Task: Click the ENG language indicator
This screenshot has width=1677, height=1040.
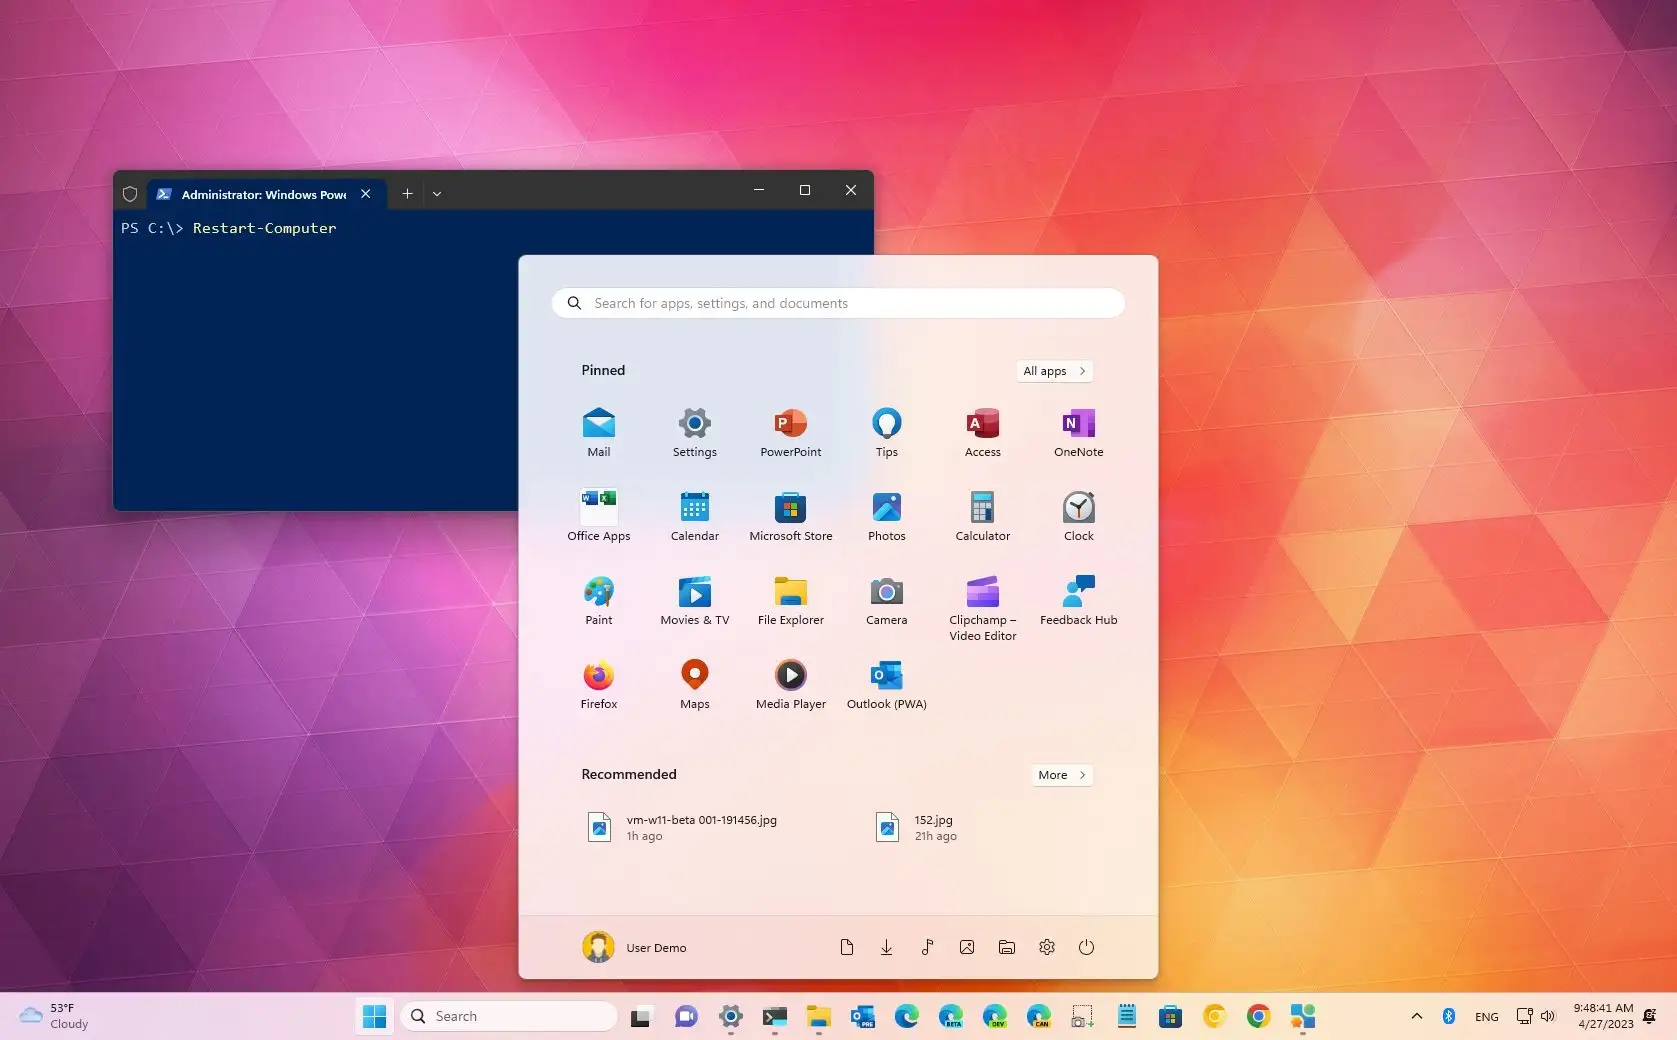Action: point(1486,1017)
